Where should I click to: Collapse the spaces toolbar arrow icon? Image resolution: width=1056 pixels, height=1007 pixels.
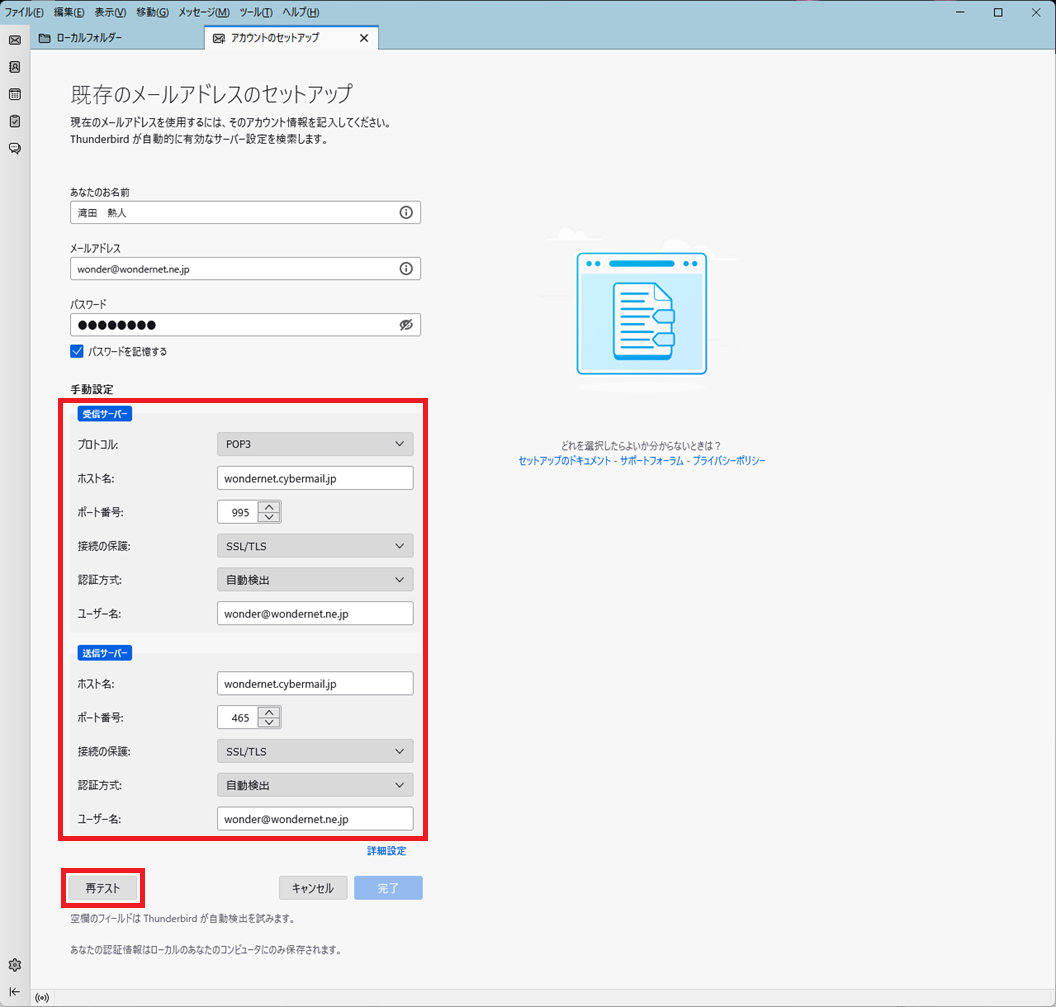point(15,992)
